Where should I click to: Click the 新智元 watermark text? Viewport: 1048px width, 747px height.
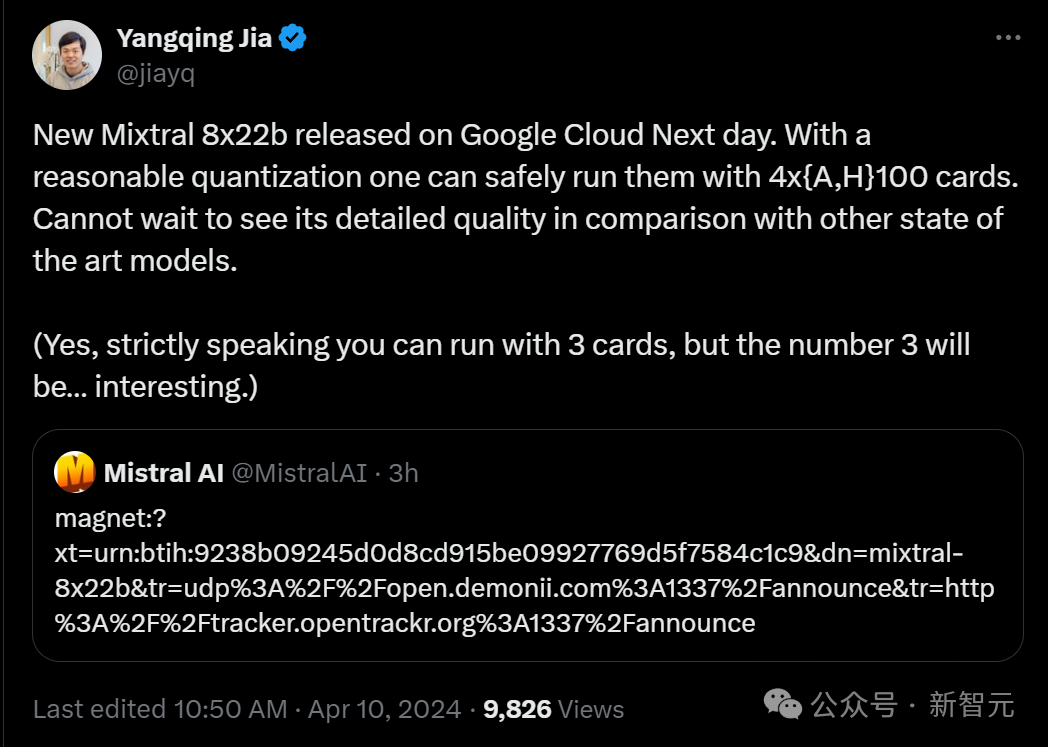tap(972, 705)
